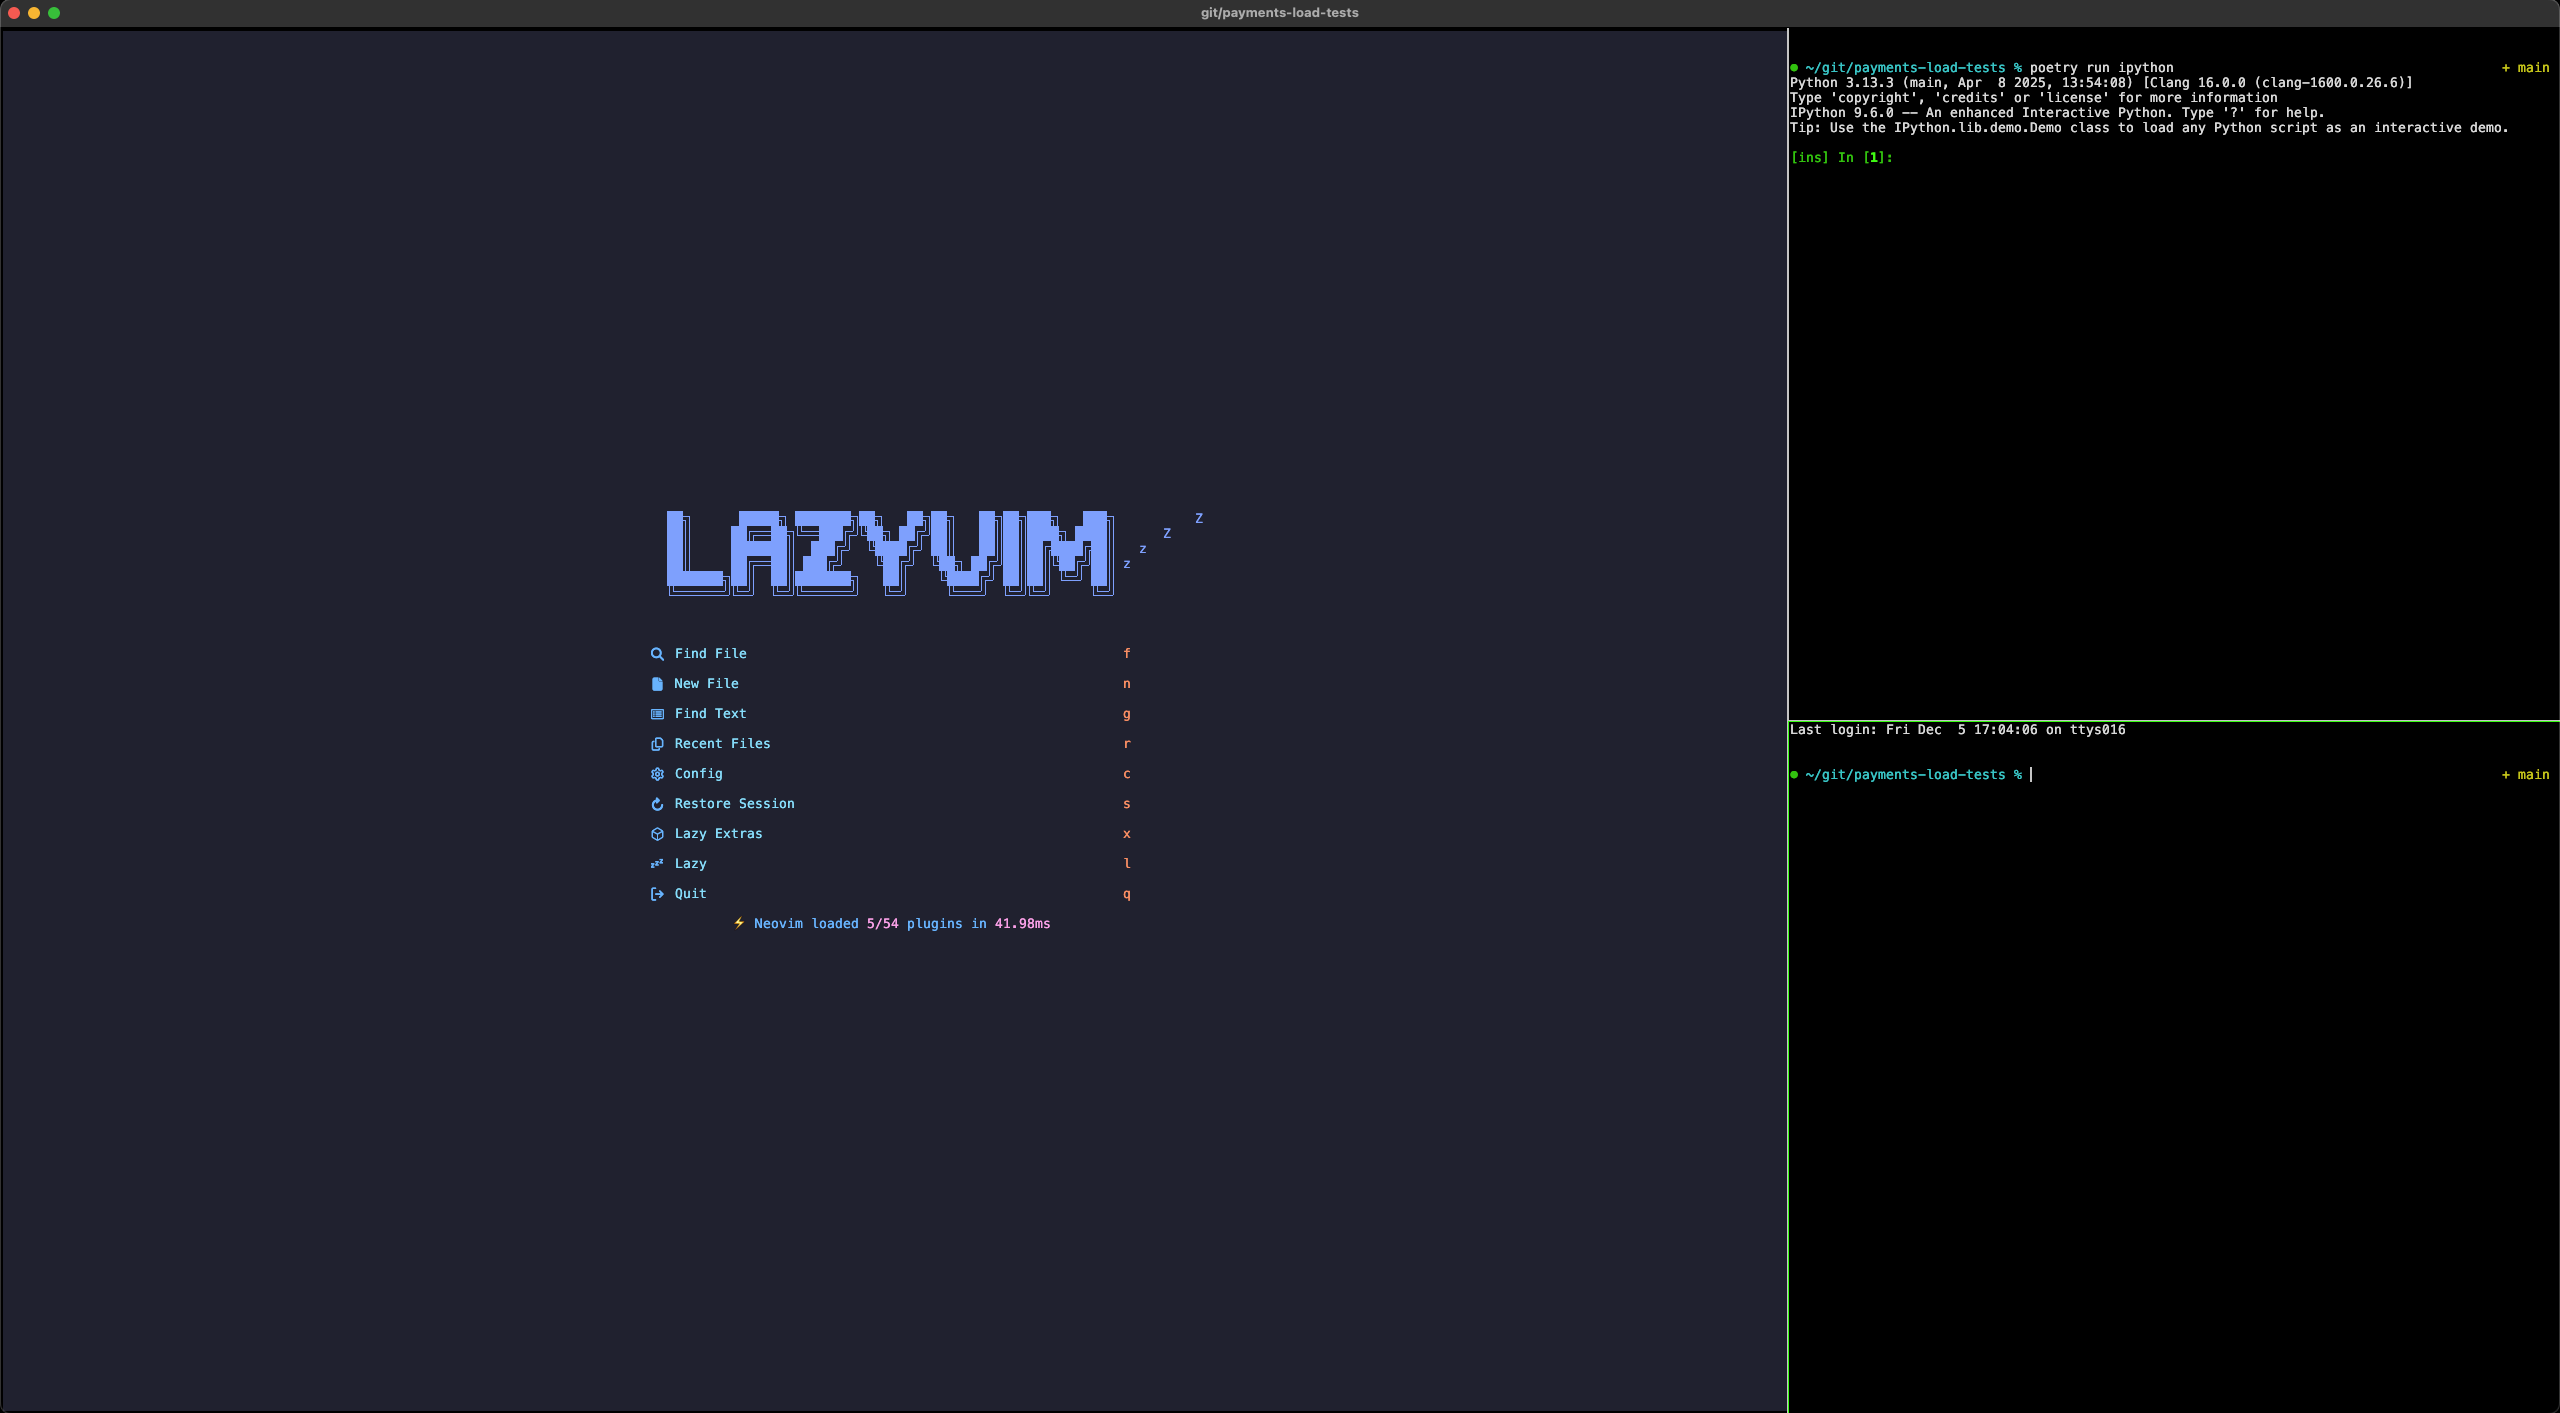This screenshot has height=1413, width=2560.
Task: Click the shortcut letter f beside Find File
Action: point(1127,653)
